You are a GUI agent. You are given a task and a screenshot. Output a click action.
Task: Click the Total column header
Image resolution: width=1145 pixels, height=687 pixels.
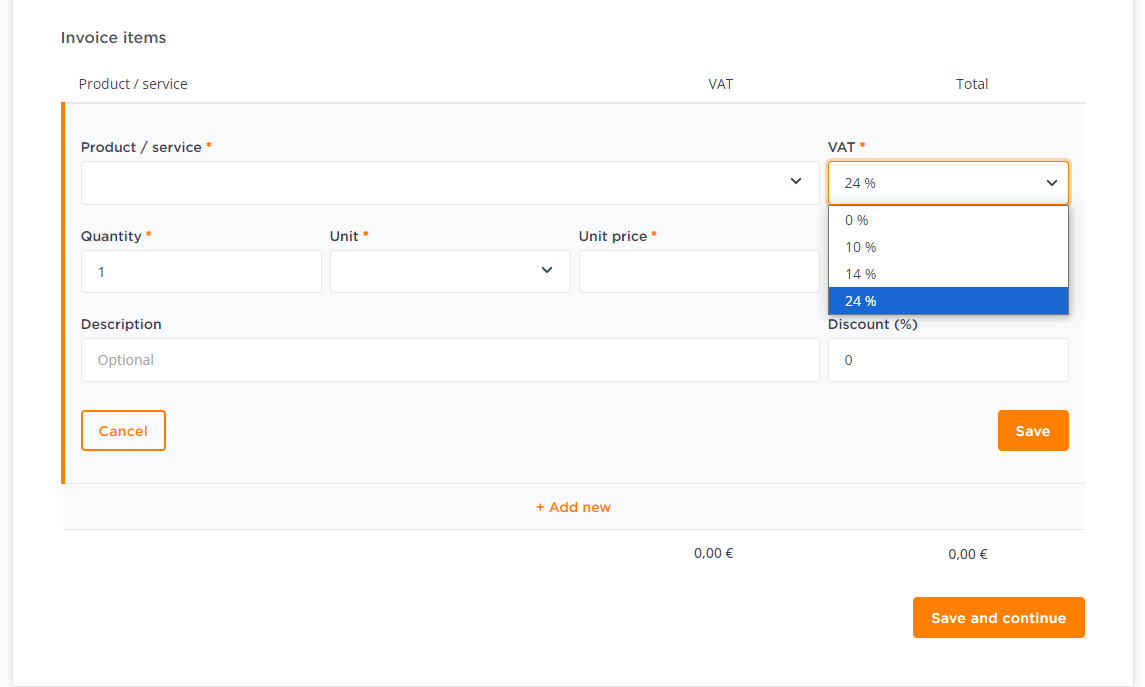(972, 84)
